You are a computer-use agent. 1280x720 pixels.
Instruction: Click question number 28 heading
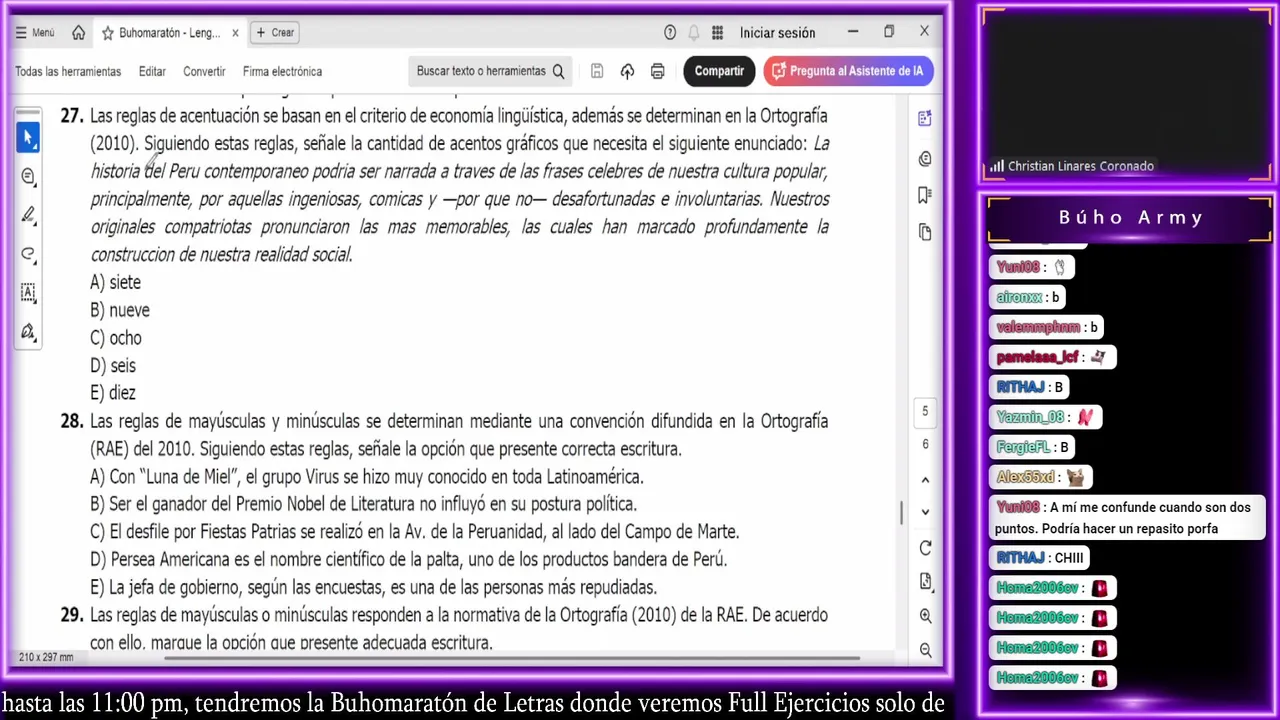click(x=71, y=421)
